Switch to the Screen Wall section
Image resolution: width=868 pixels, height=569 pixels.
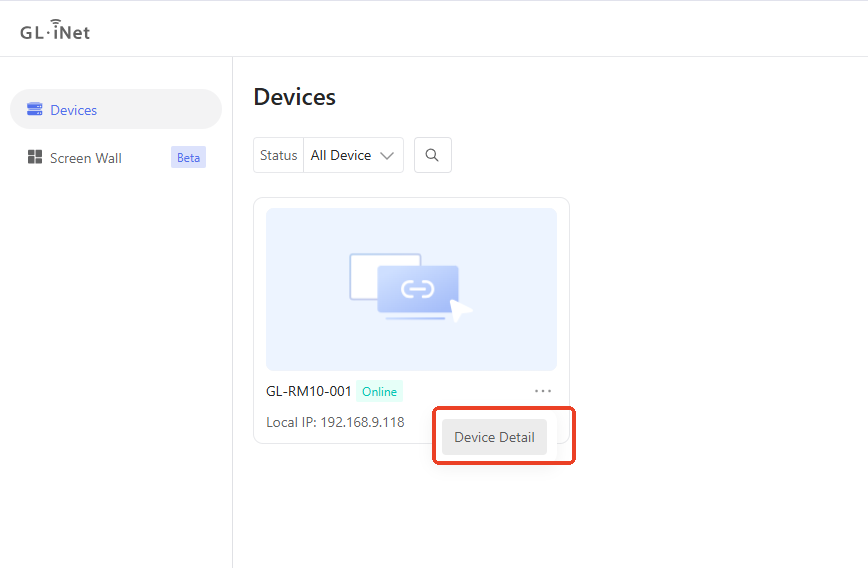pyautogui.click(x=86, y=158)
